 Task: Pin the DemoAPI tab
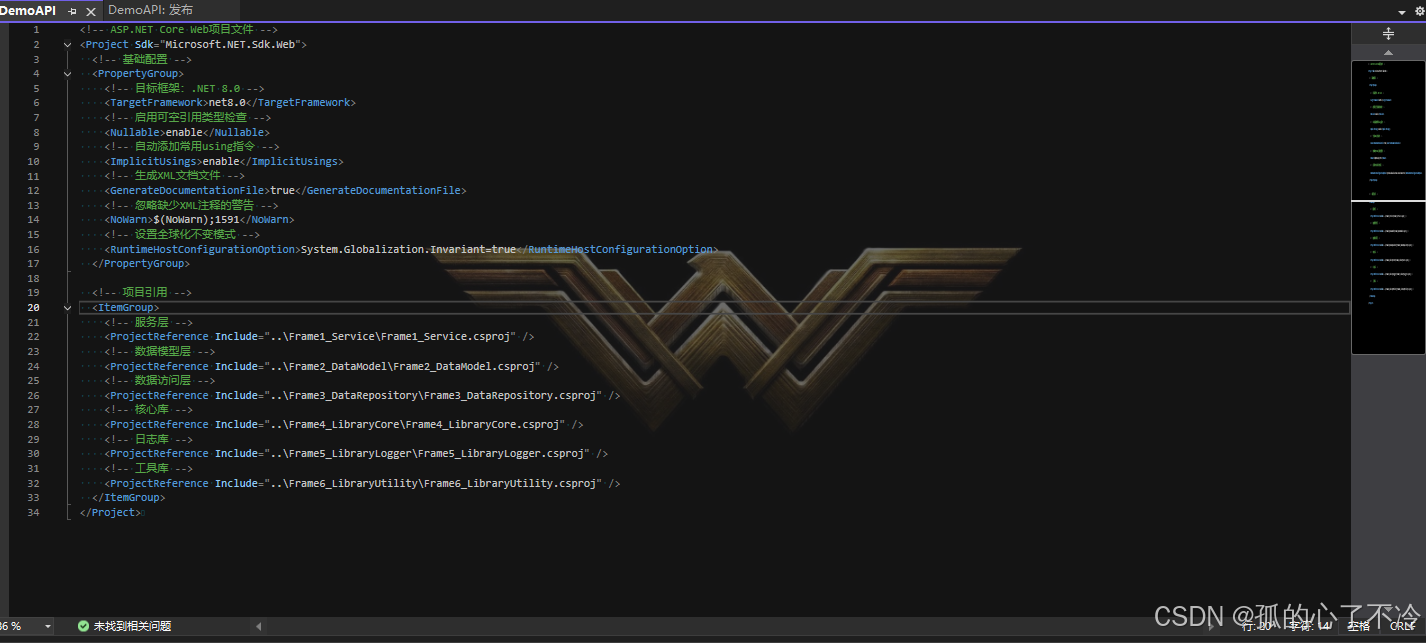tap(73, 11)
